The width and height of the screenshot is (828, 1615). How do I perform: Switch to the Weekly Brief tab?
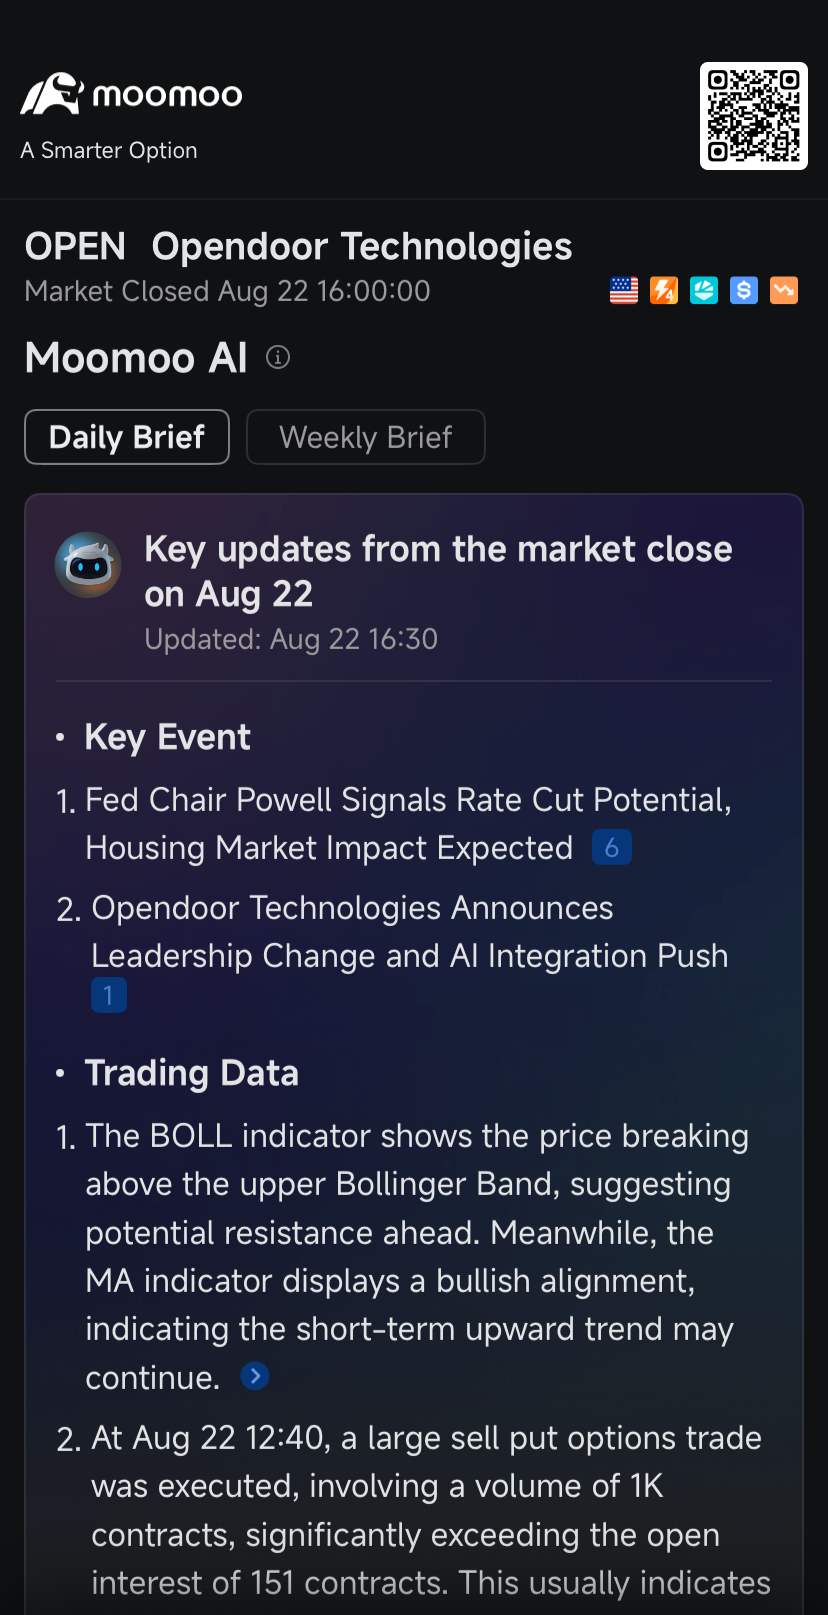[x=366, y=437]
